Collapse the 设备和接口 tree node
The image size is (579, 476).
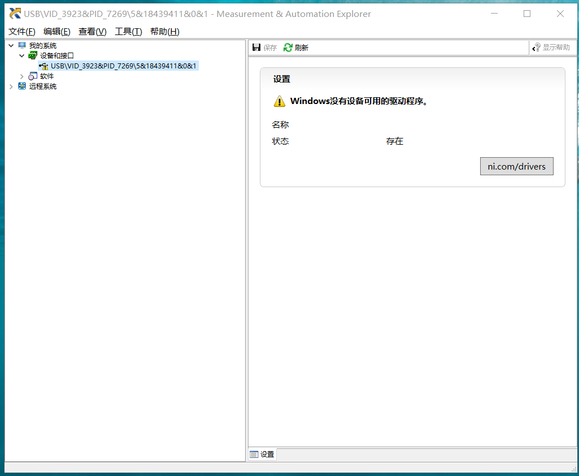[21, 56]
